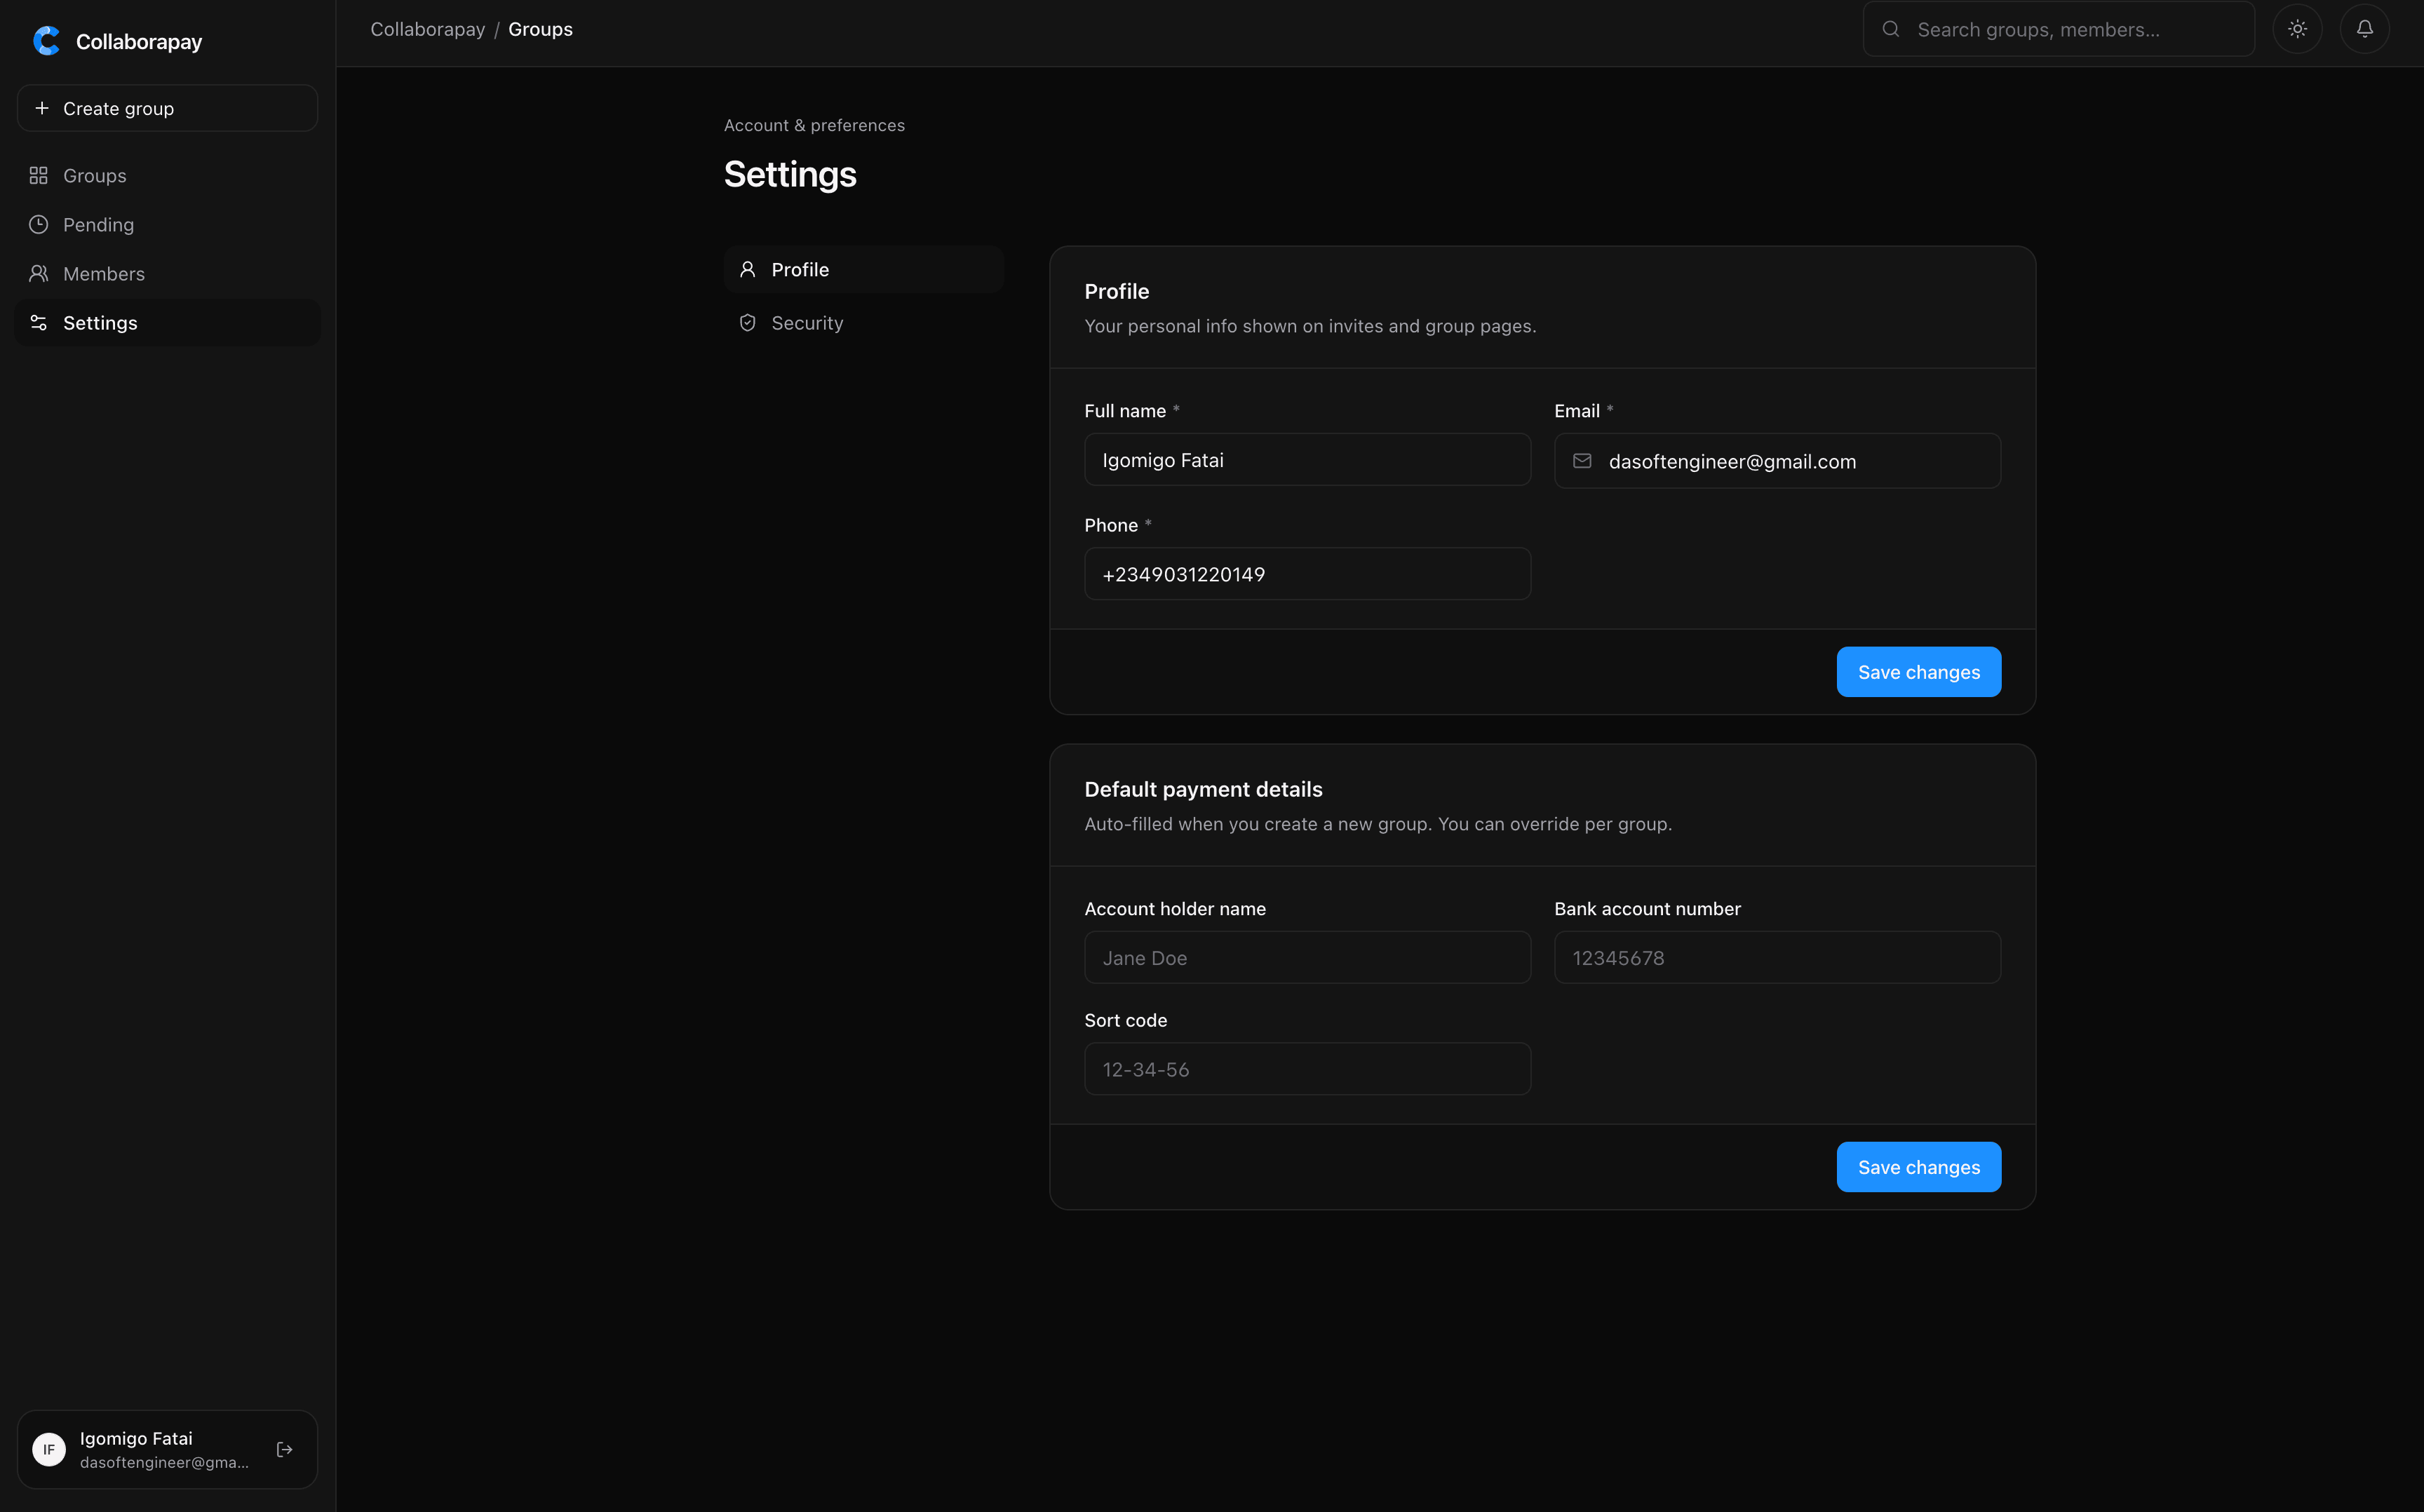Click the Igomigo Fatai name in footer
The width and height of the screenshot is (2424, 1512).
tap(136, 1438)
